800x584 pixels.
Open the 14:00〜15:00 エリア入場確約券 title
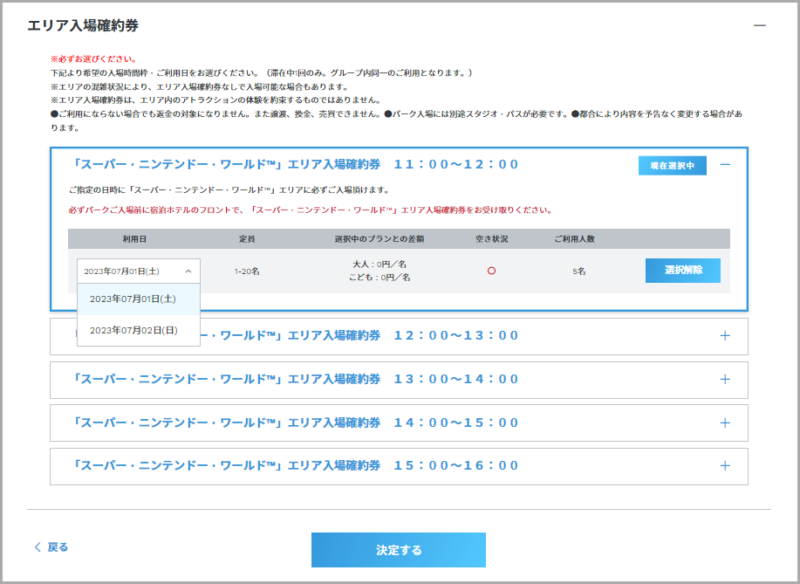coord(294,423)
